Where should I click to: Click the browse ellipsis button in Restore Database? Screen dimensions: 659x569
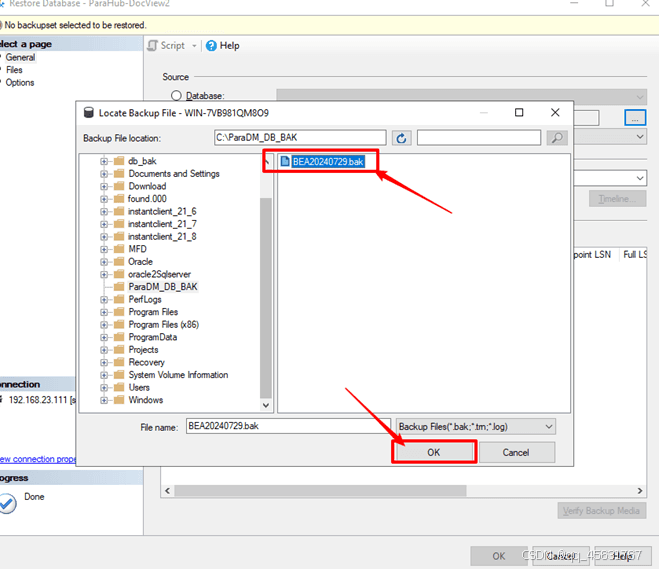(x=635, y=118)
